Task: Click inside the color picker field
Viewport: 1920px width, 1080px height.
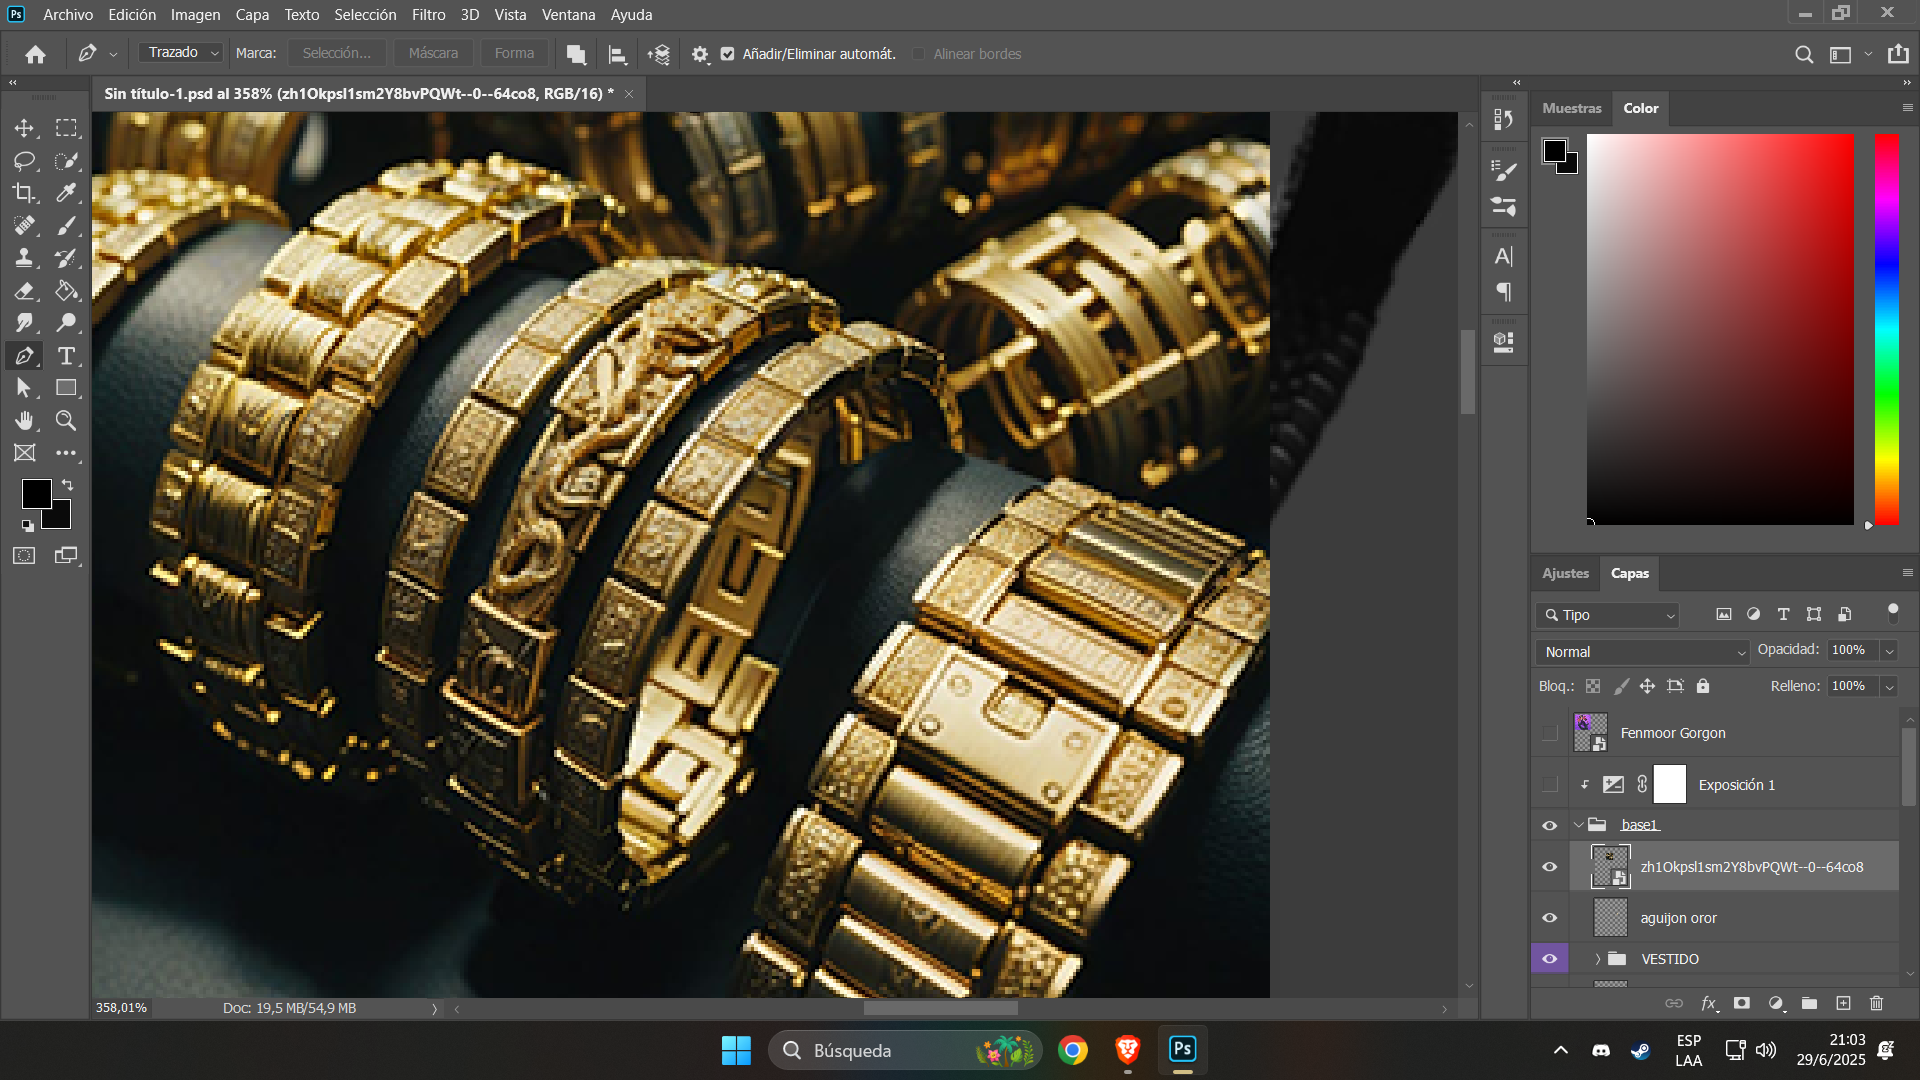Action: [x=1720, y=330]
